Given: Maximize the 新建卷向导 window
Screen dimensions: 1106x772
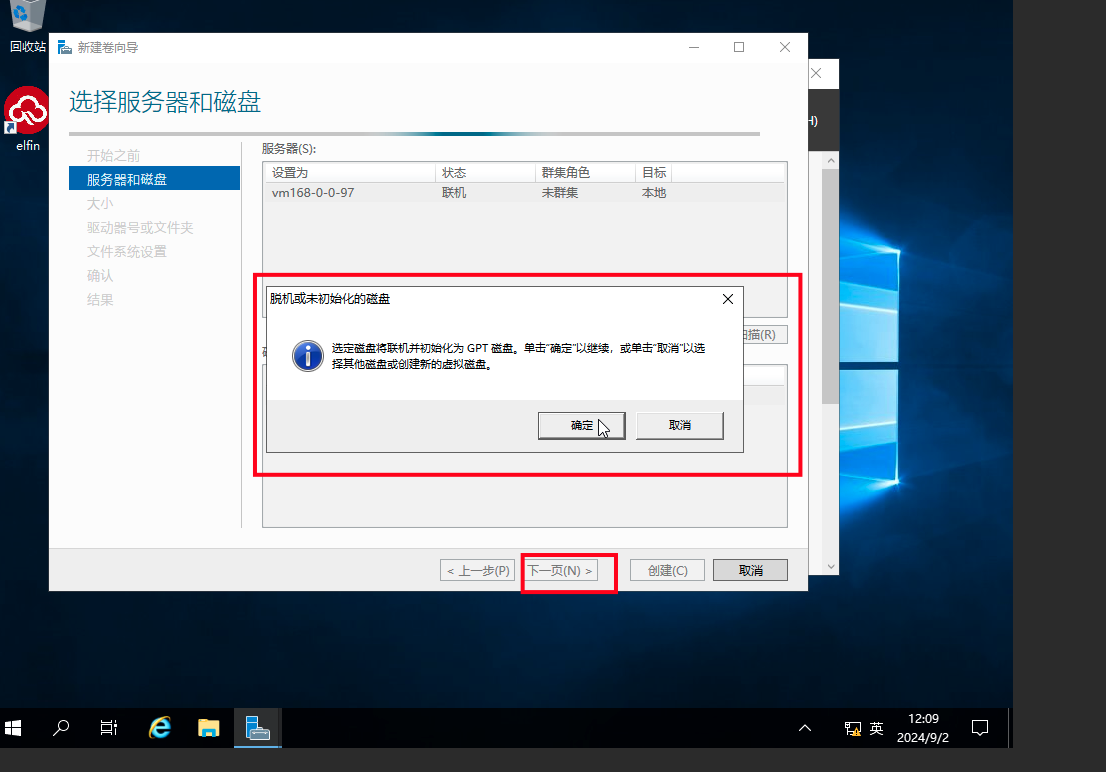Looking at the screenshot, I should tap(739, 47).
